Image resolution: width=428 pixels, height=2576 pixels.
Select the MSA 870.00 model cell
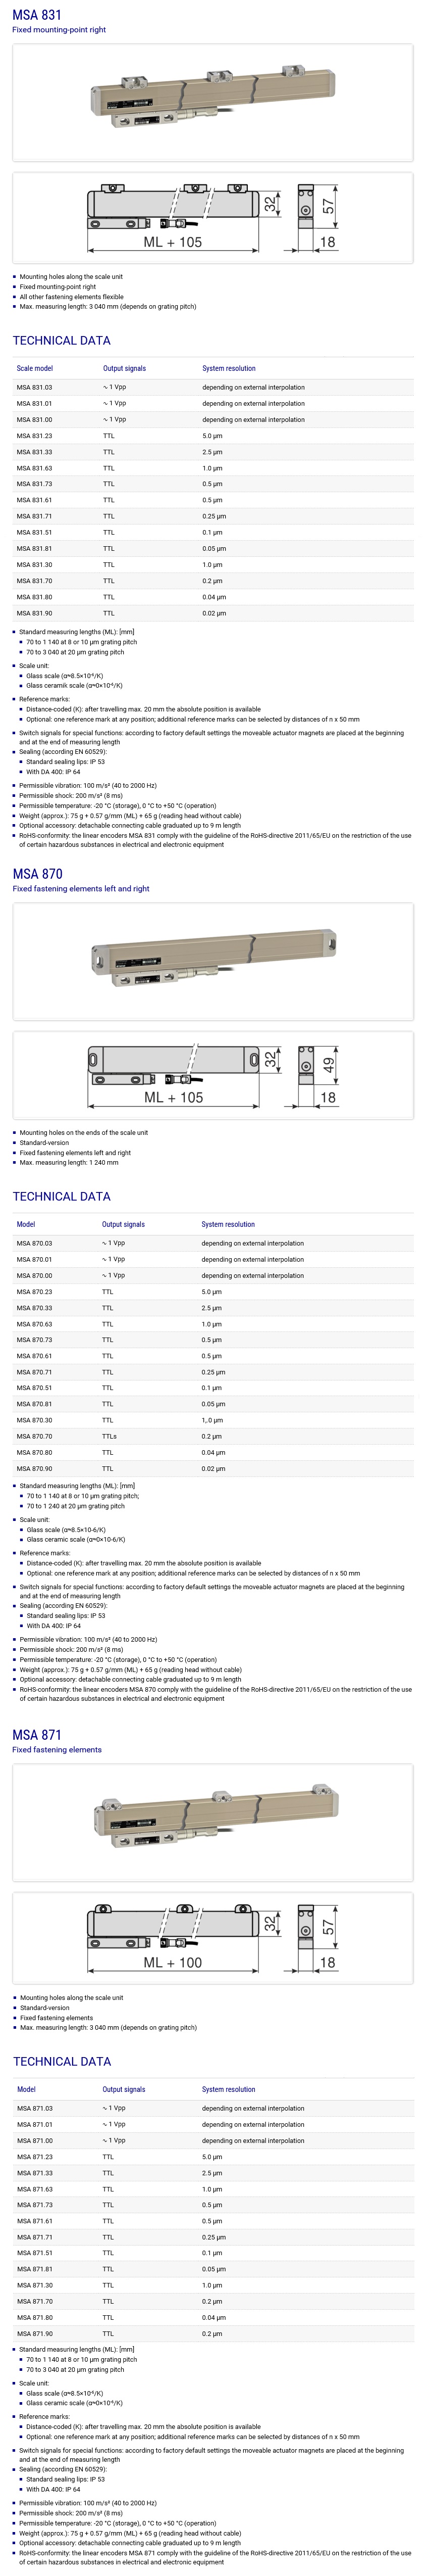coord(35,1275)
